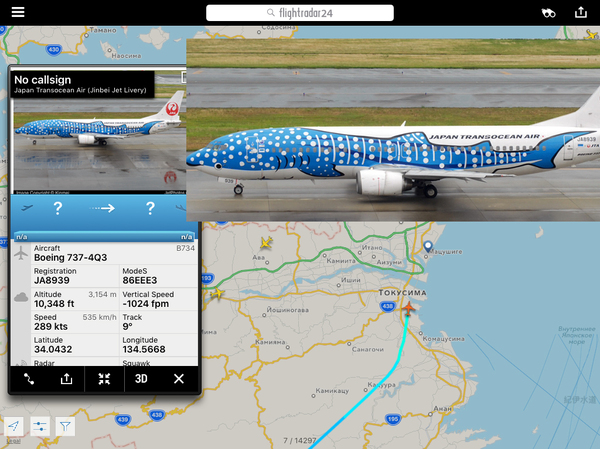Open the binoculars AR view icon
The image size is (600, 449).
pos(548,13)
